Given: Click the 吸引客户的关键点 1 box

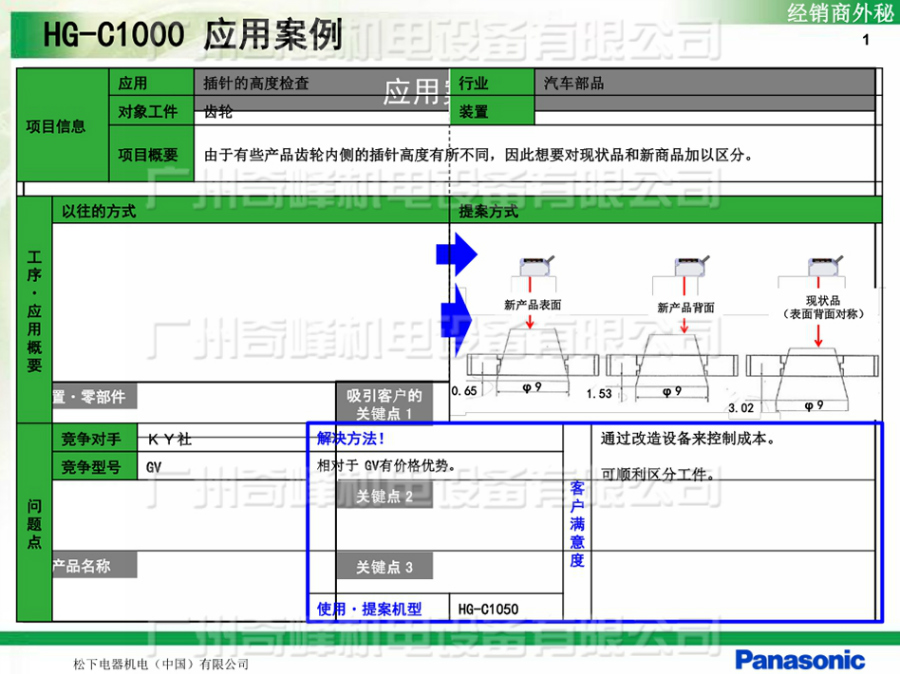Looking at the screenshot, I should coord(384,404).
